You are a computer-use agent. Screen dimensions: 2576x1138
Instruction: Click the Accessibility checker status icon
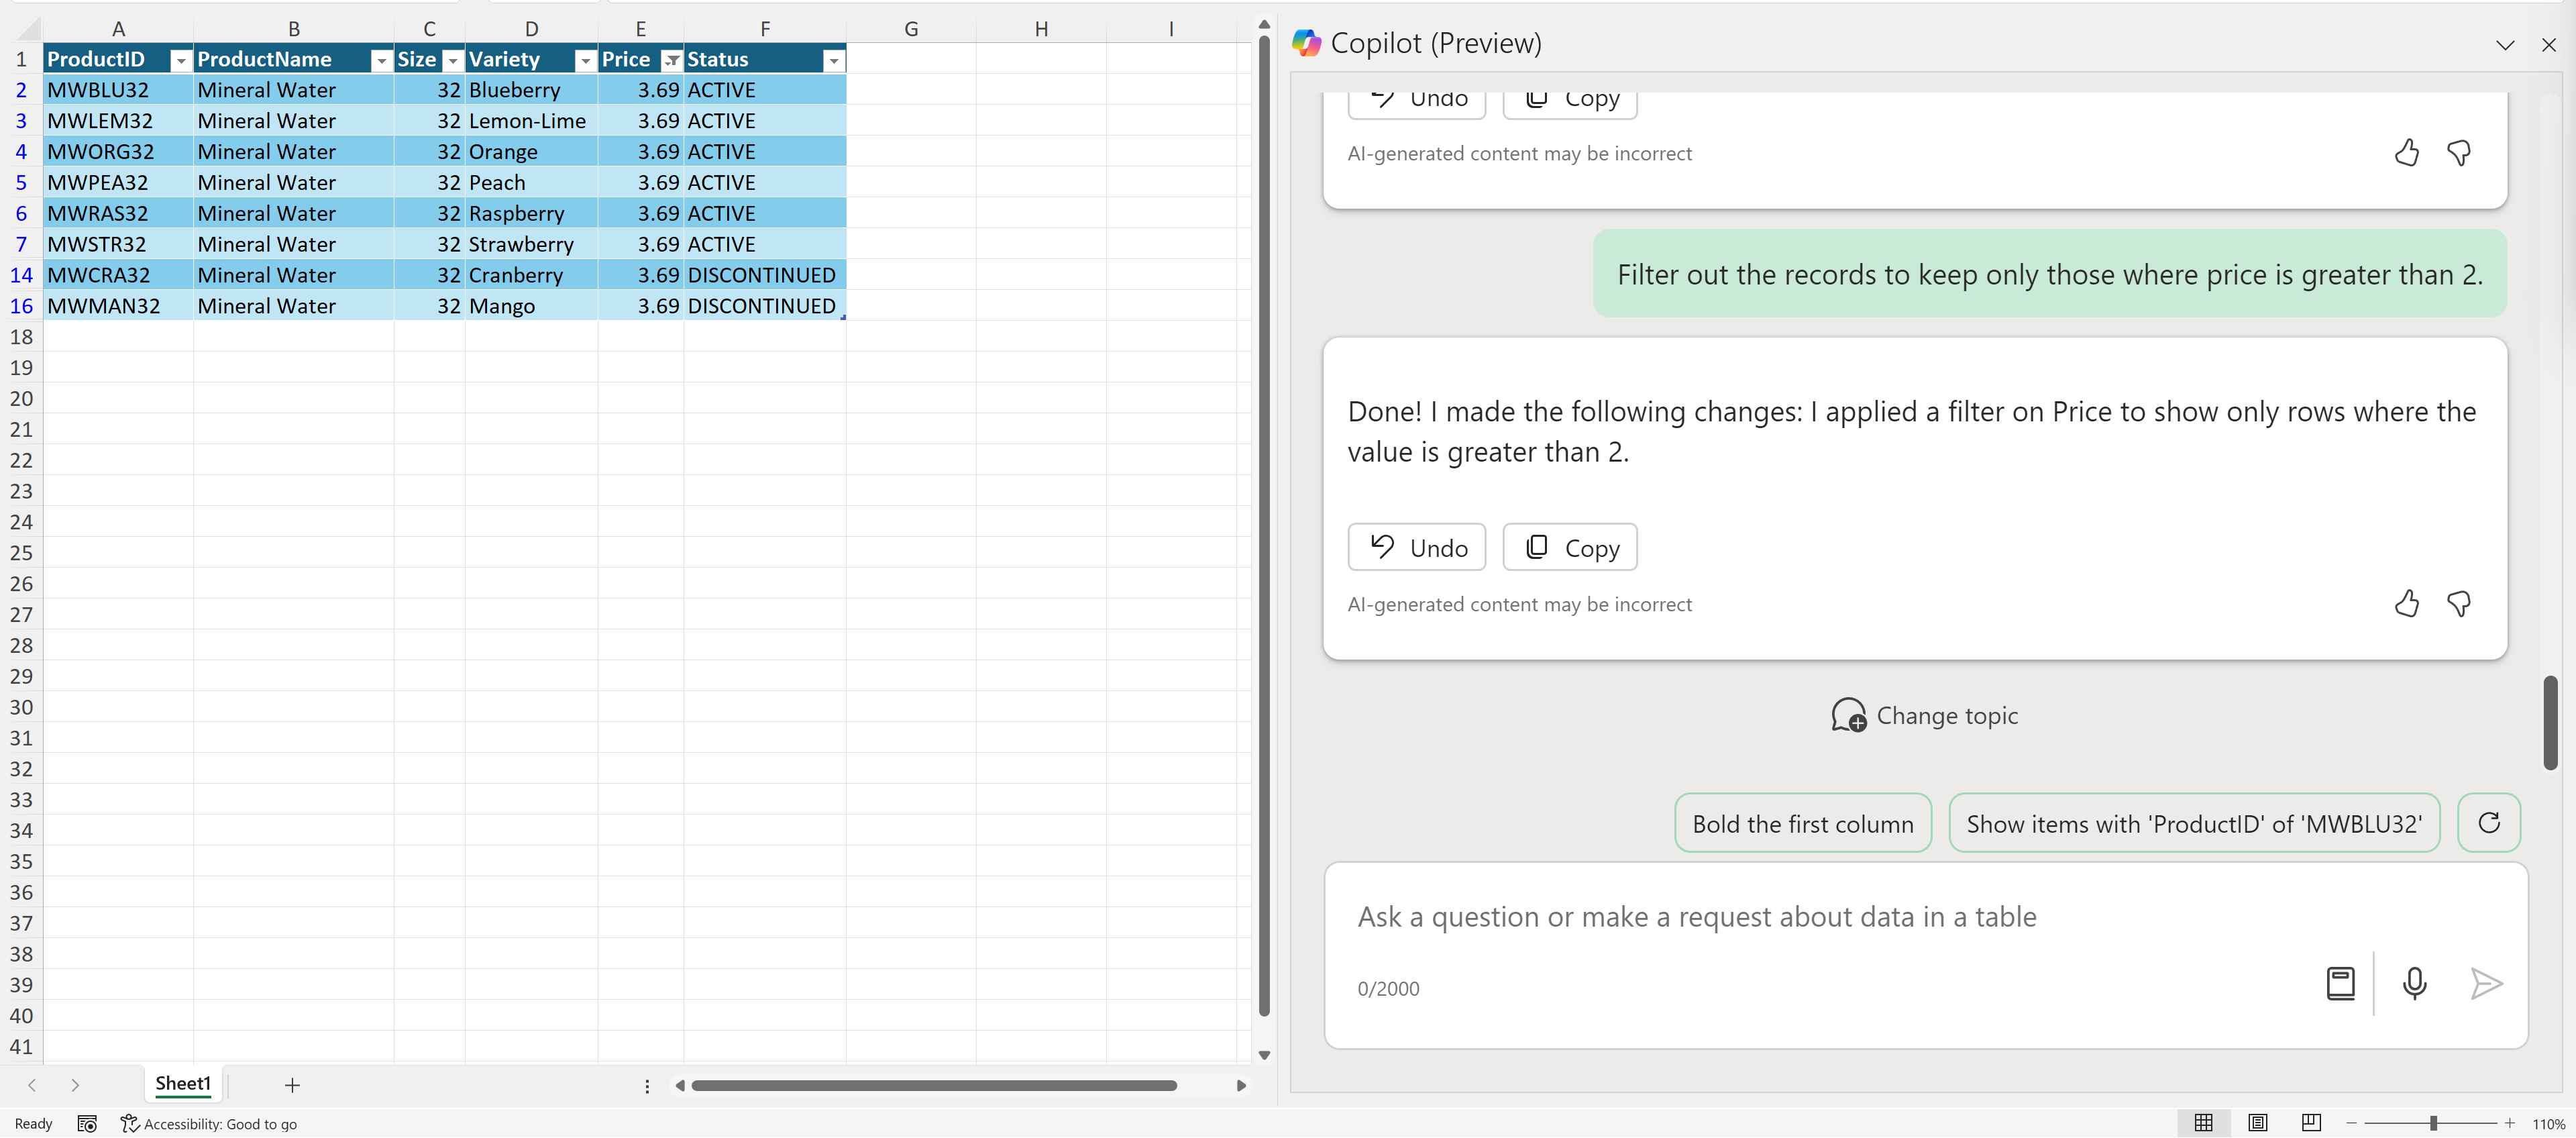130,1124
